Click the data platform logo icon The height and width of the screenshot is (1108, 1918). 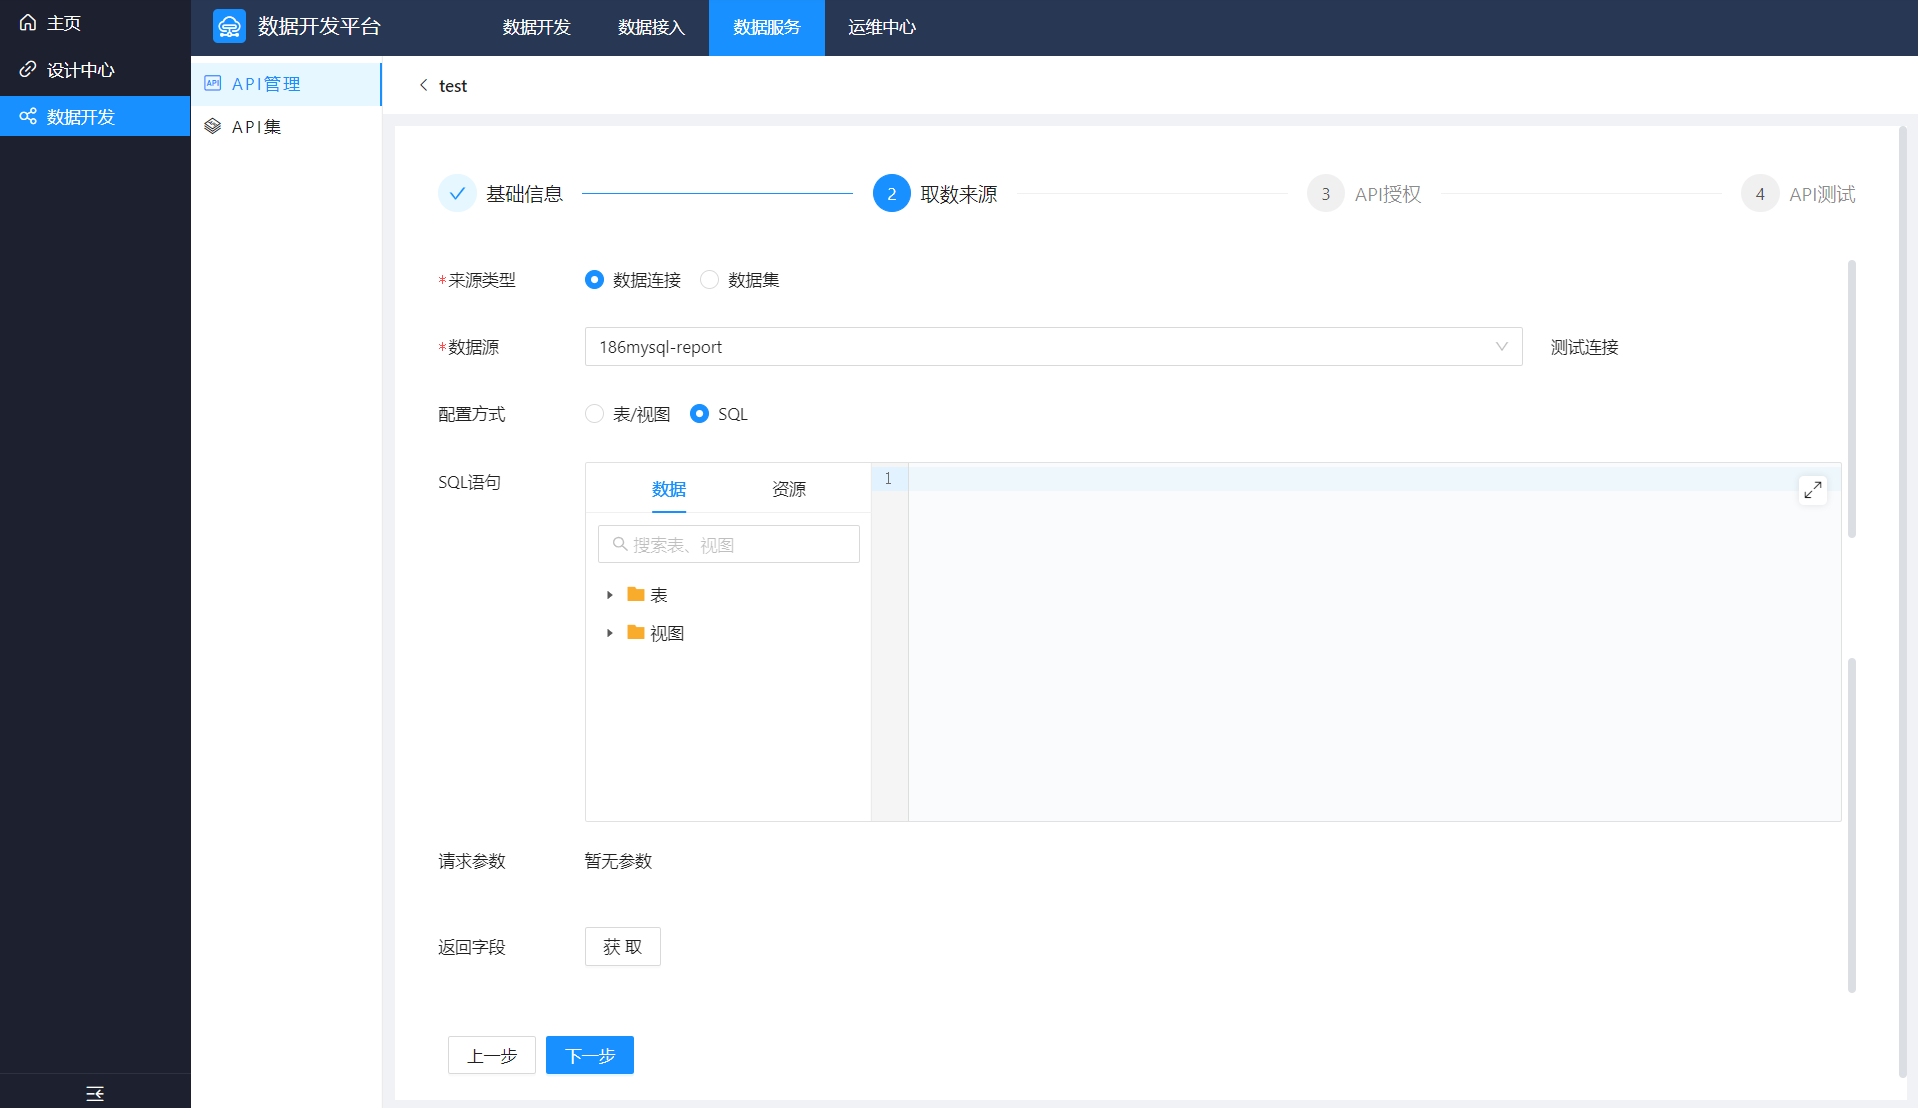click(x=229, y=27)
